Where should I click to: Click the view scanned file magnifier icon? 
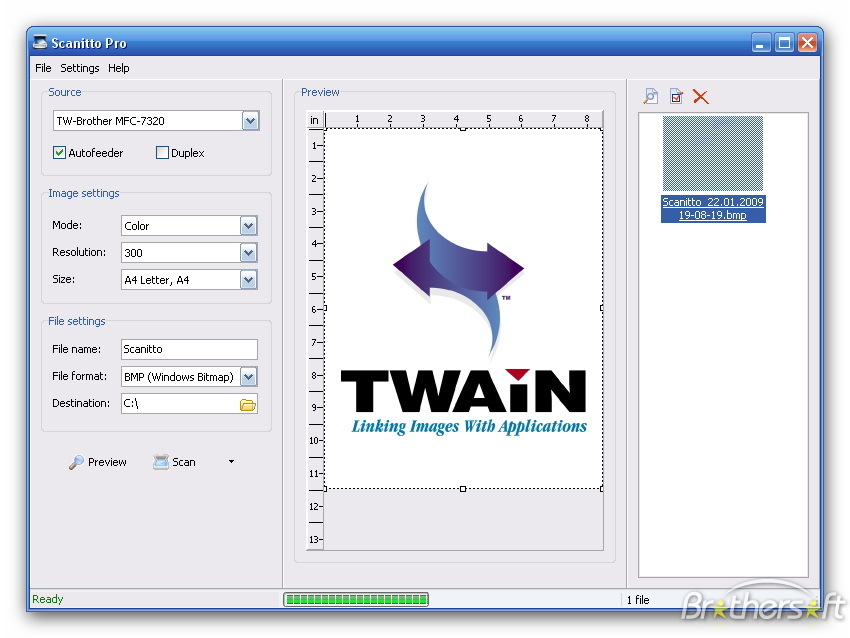pos(651,96)
